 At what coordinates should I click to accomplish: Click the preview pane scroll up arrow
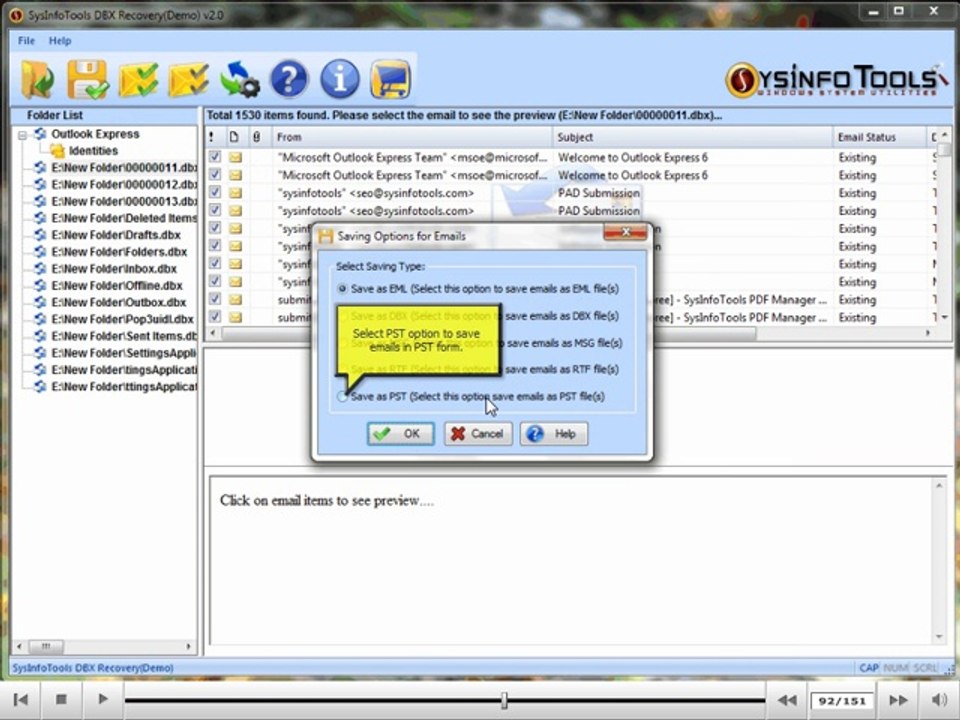click(939, 486)
